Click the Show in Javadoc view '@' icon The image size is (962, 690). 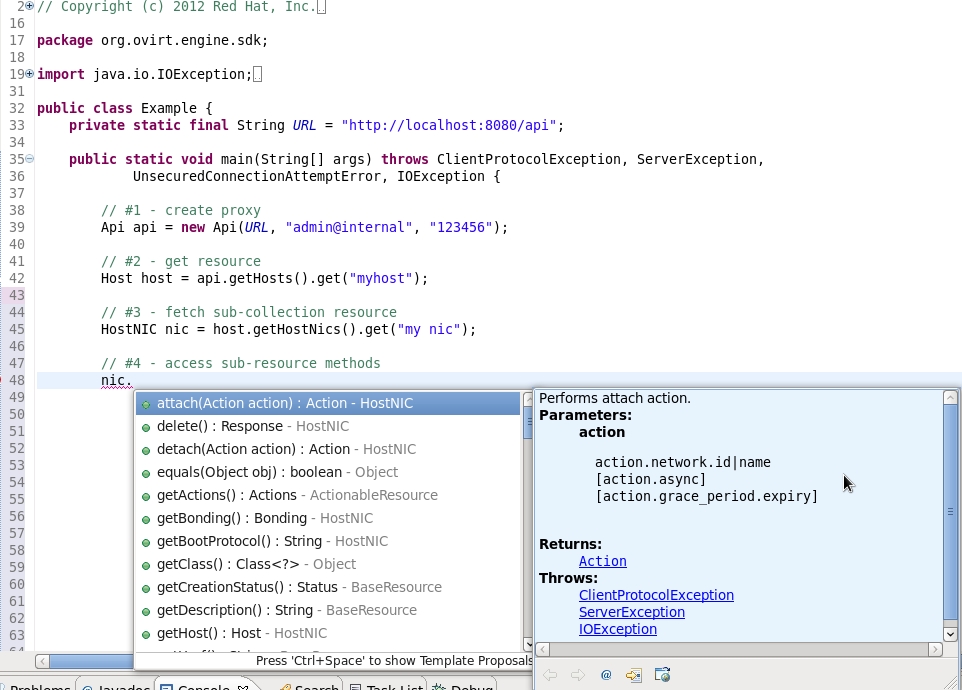(606, 675)
